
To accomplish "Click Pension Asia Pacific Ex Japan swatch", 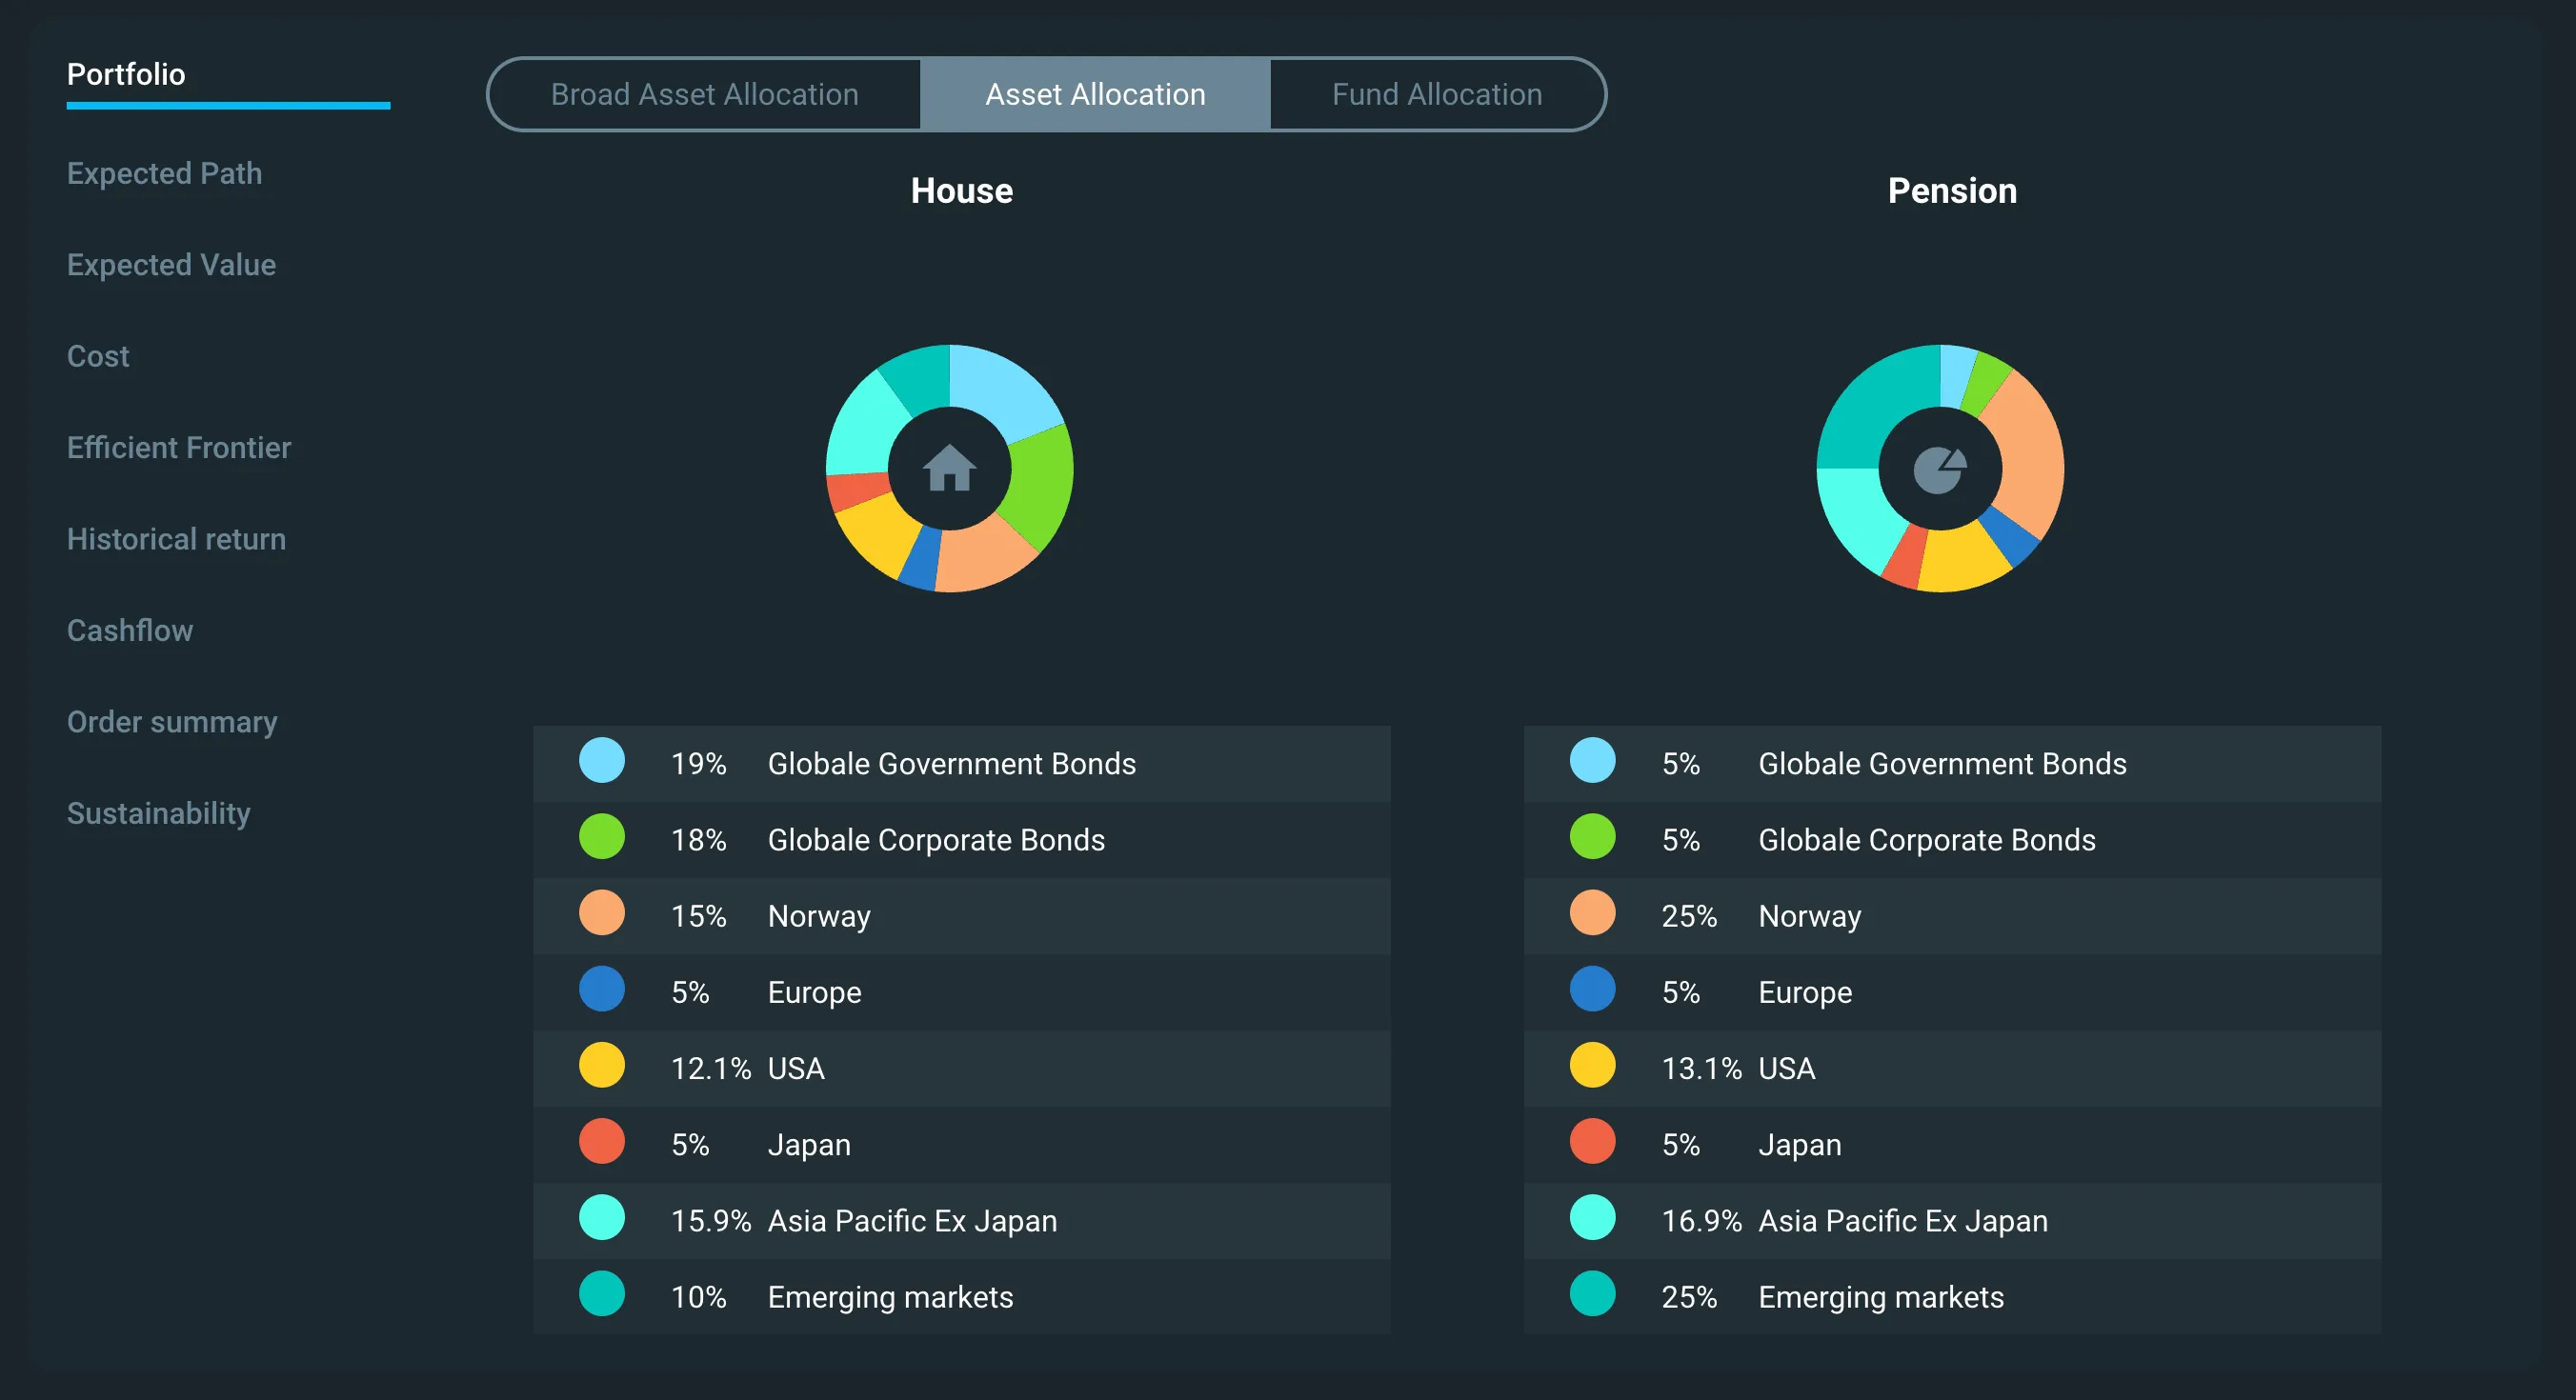I will click(1593, 1217).
